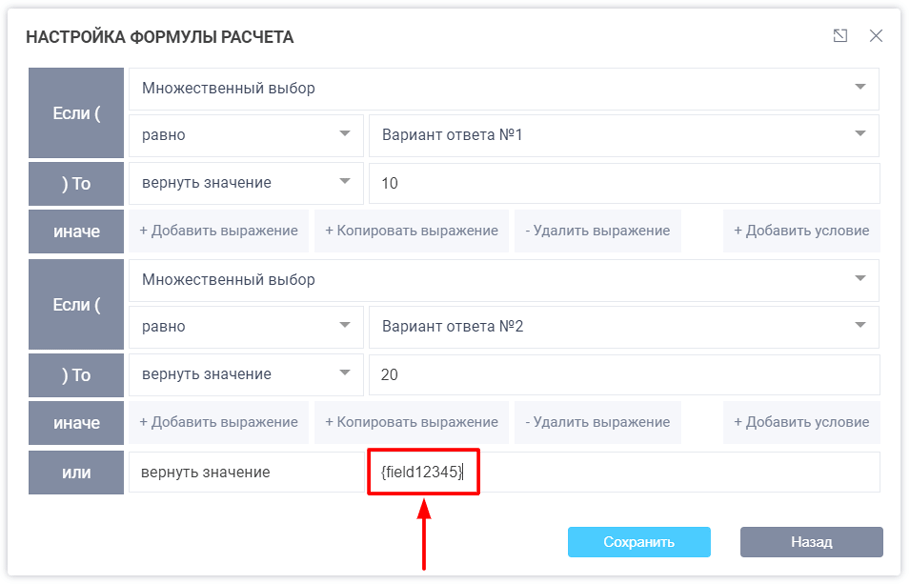Click the input field containing 10

(x=623, y=183)
